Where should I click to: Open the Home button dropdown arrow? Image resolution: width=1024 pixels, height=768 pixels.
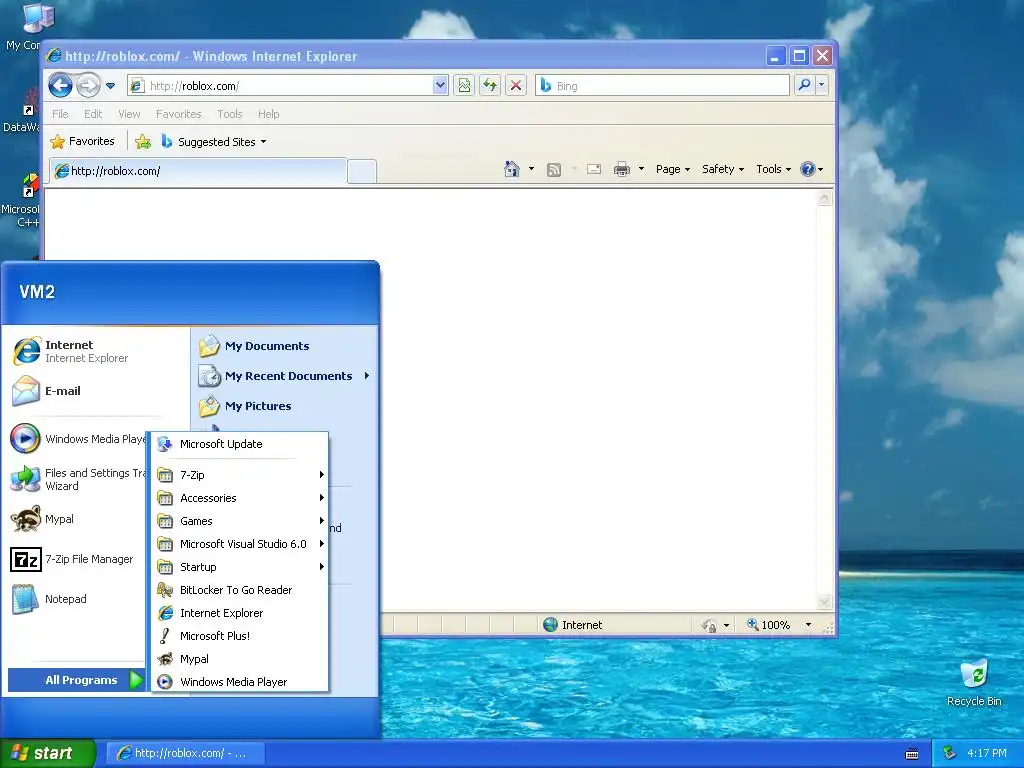[532, 169]
